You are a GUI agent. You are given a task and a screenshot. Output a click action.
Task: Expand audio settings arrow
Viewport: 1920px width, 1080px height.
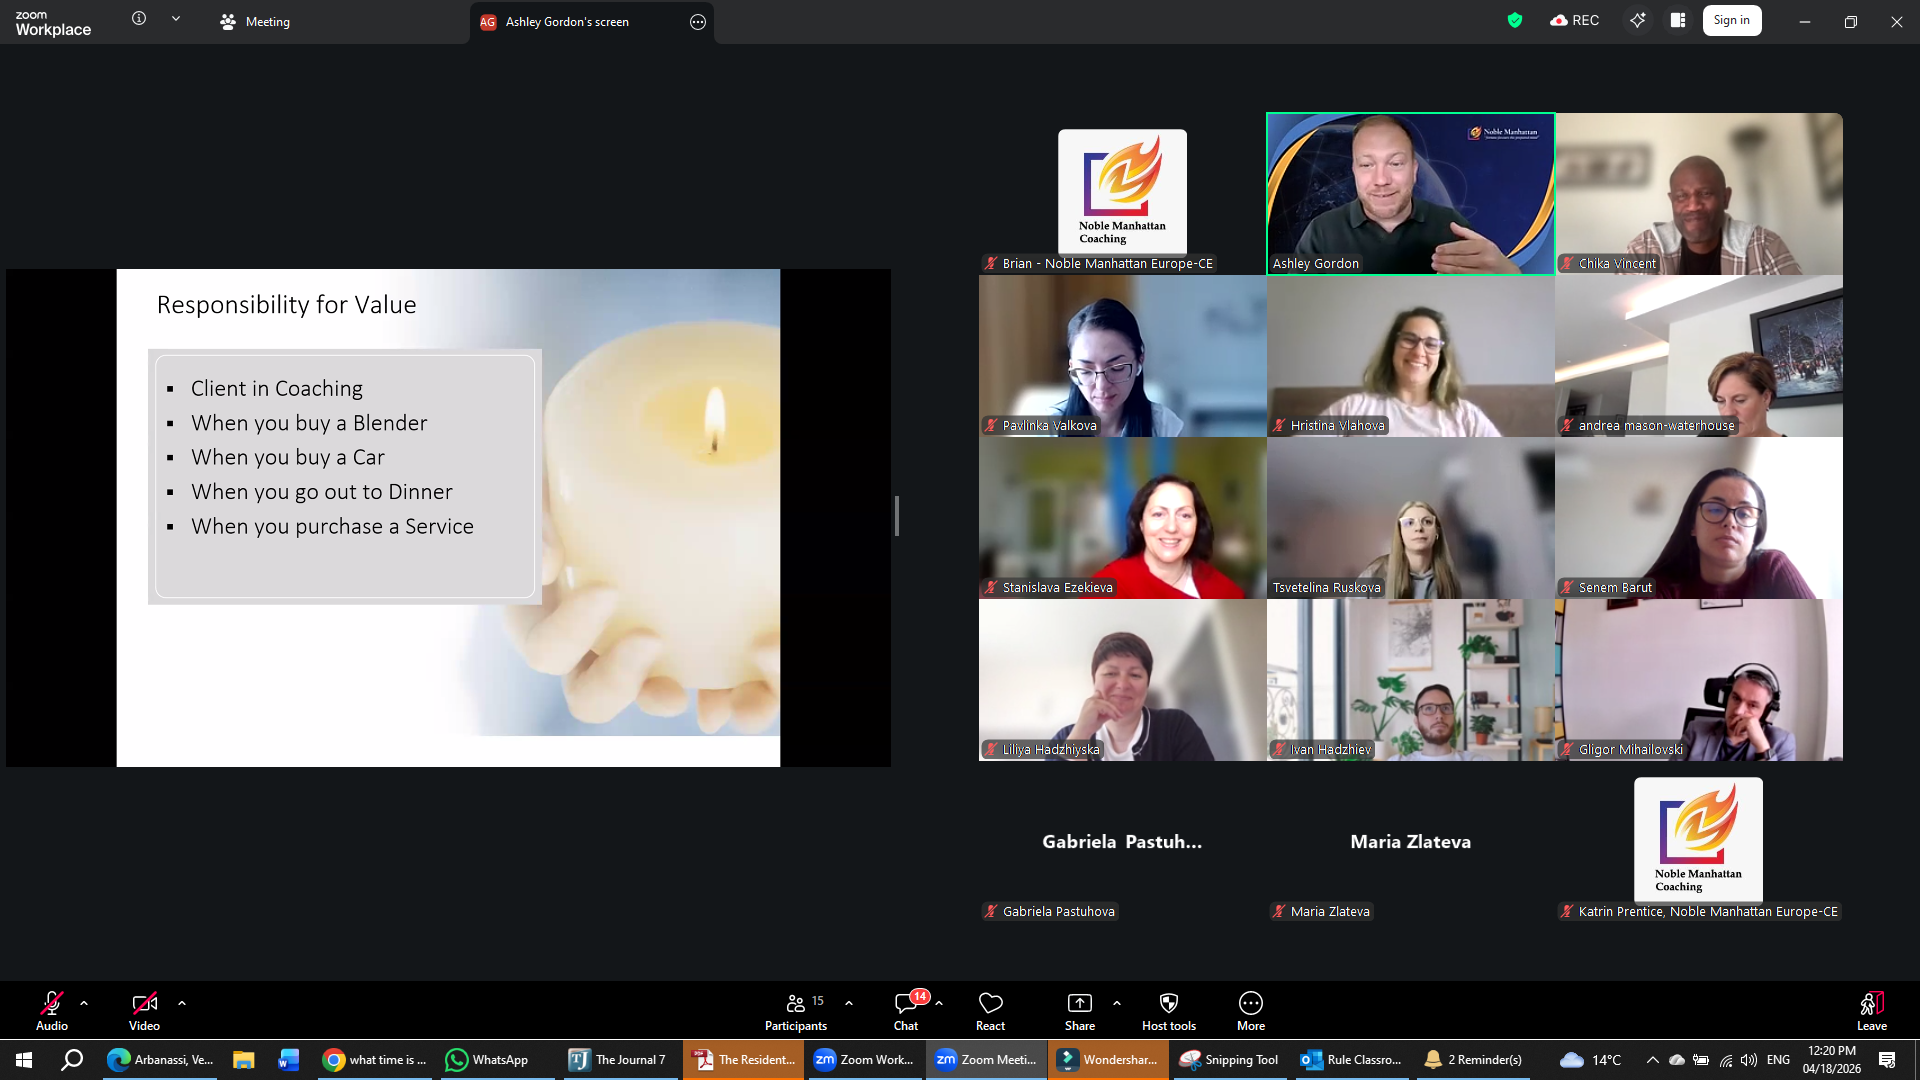(84, 1002)
